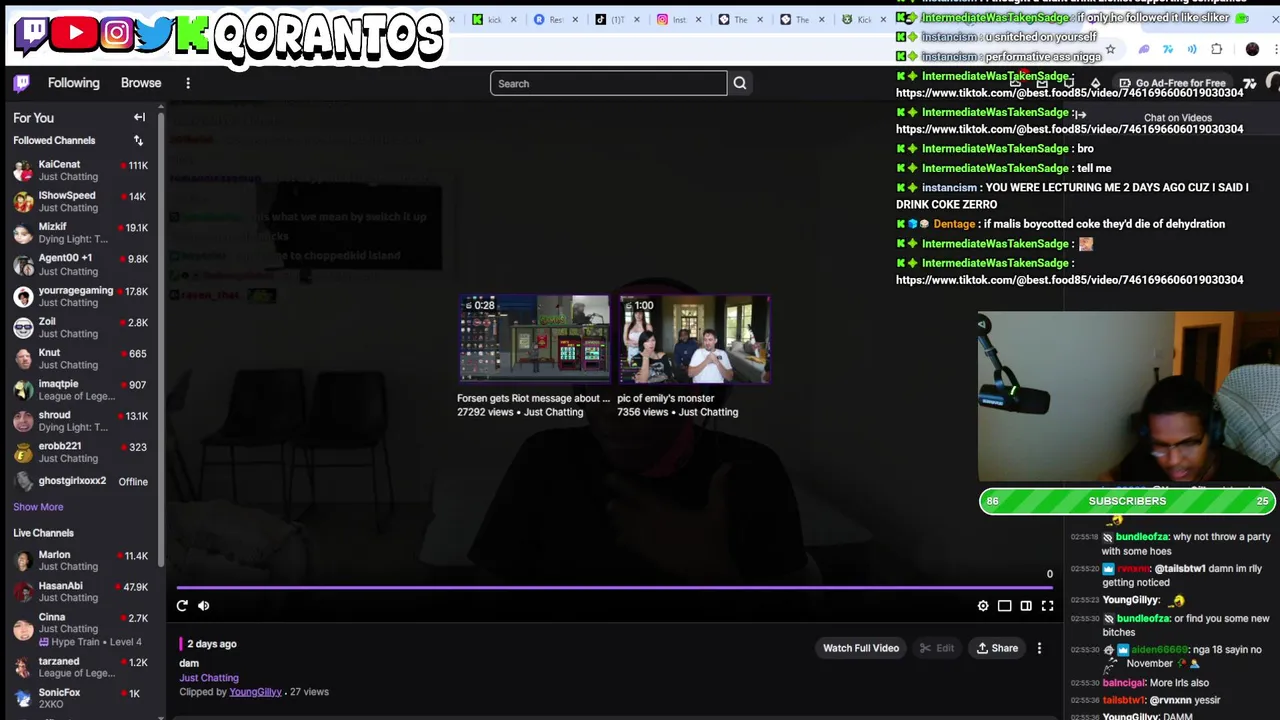This screenshot has height=720, width=1280.
Task: Replay the clip with the replay icon
Action: (x=182, y=606)
